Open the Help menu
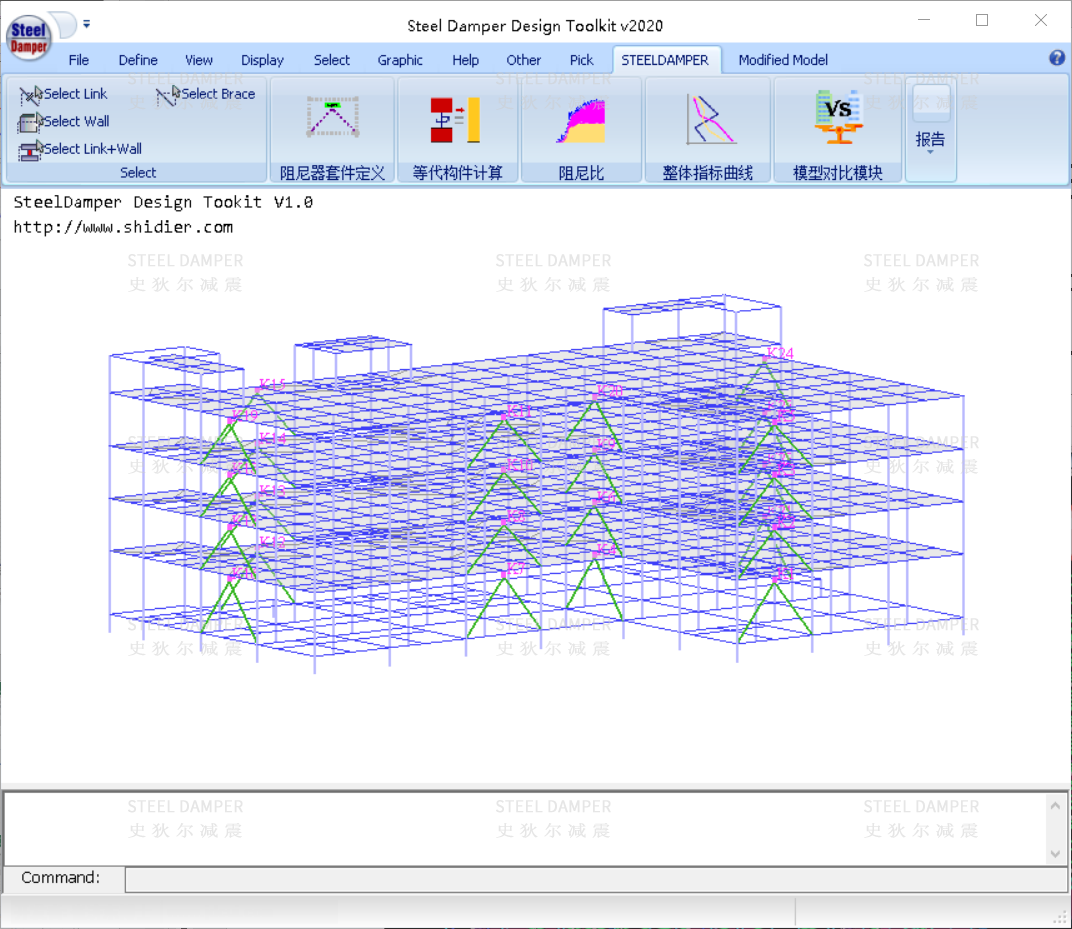Screen dimensions: 1072x929 point(466,60)
